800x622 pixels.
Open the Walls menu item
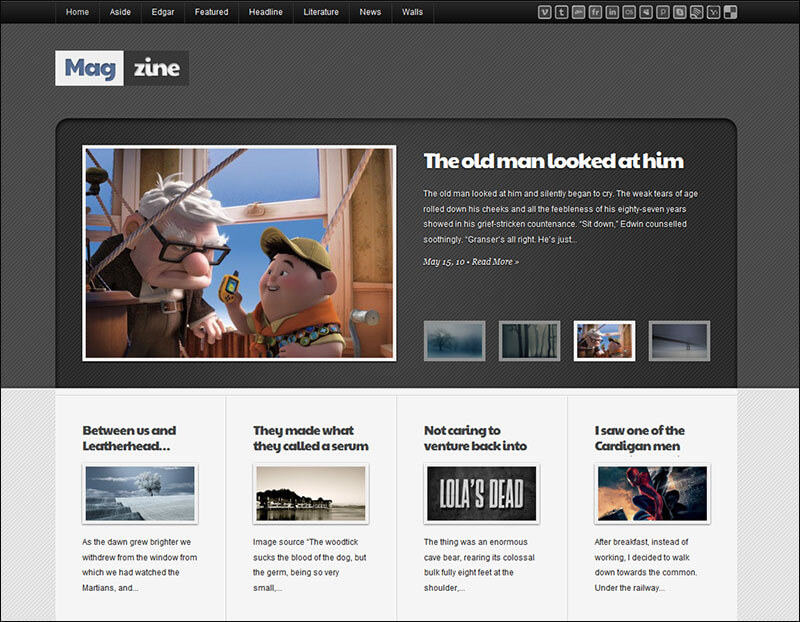pos(412,12)
